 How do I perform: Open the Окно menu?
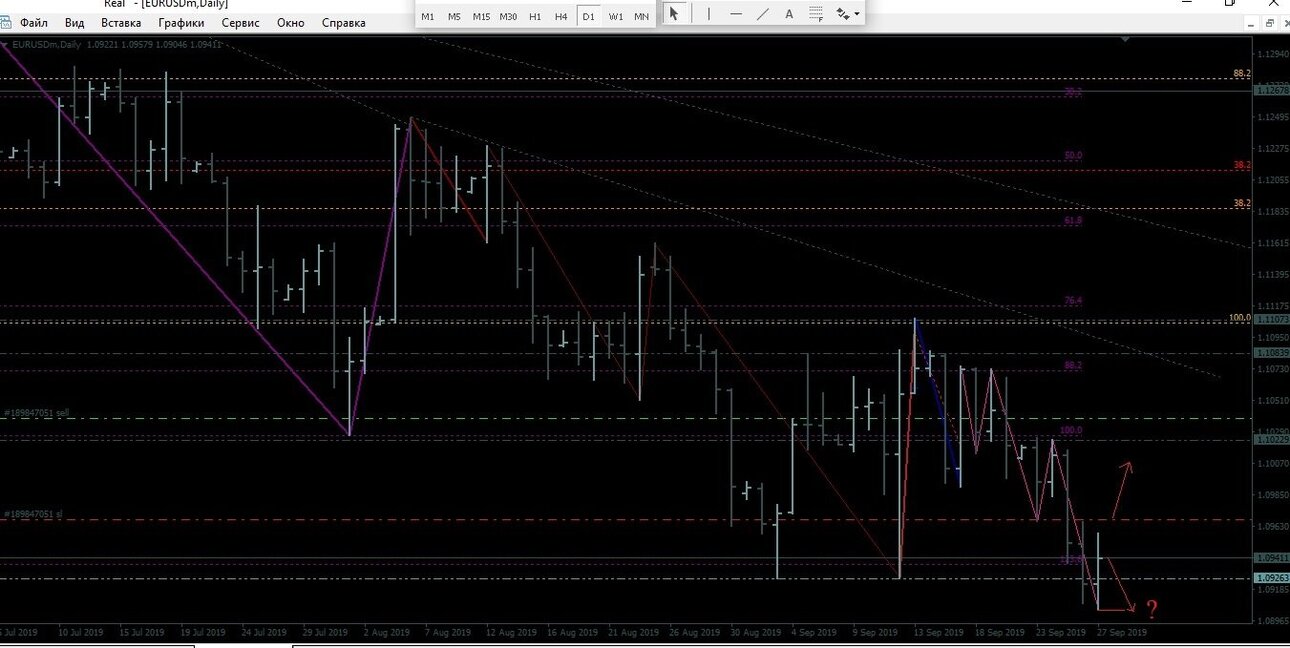click(291, 22)
